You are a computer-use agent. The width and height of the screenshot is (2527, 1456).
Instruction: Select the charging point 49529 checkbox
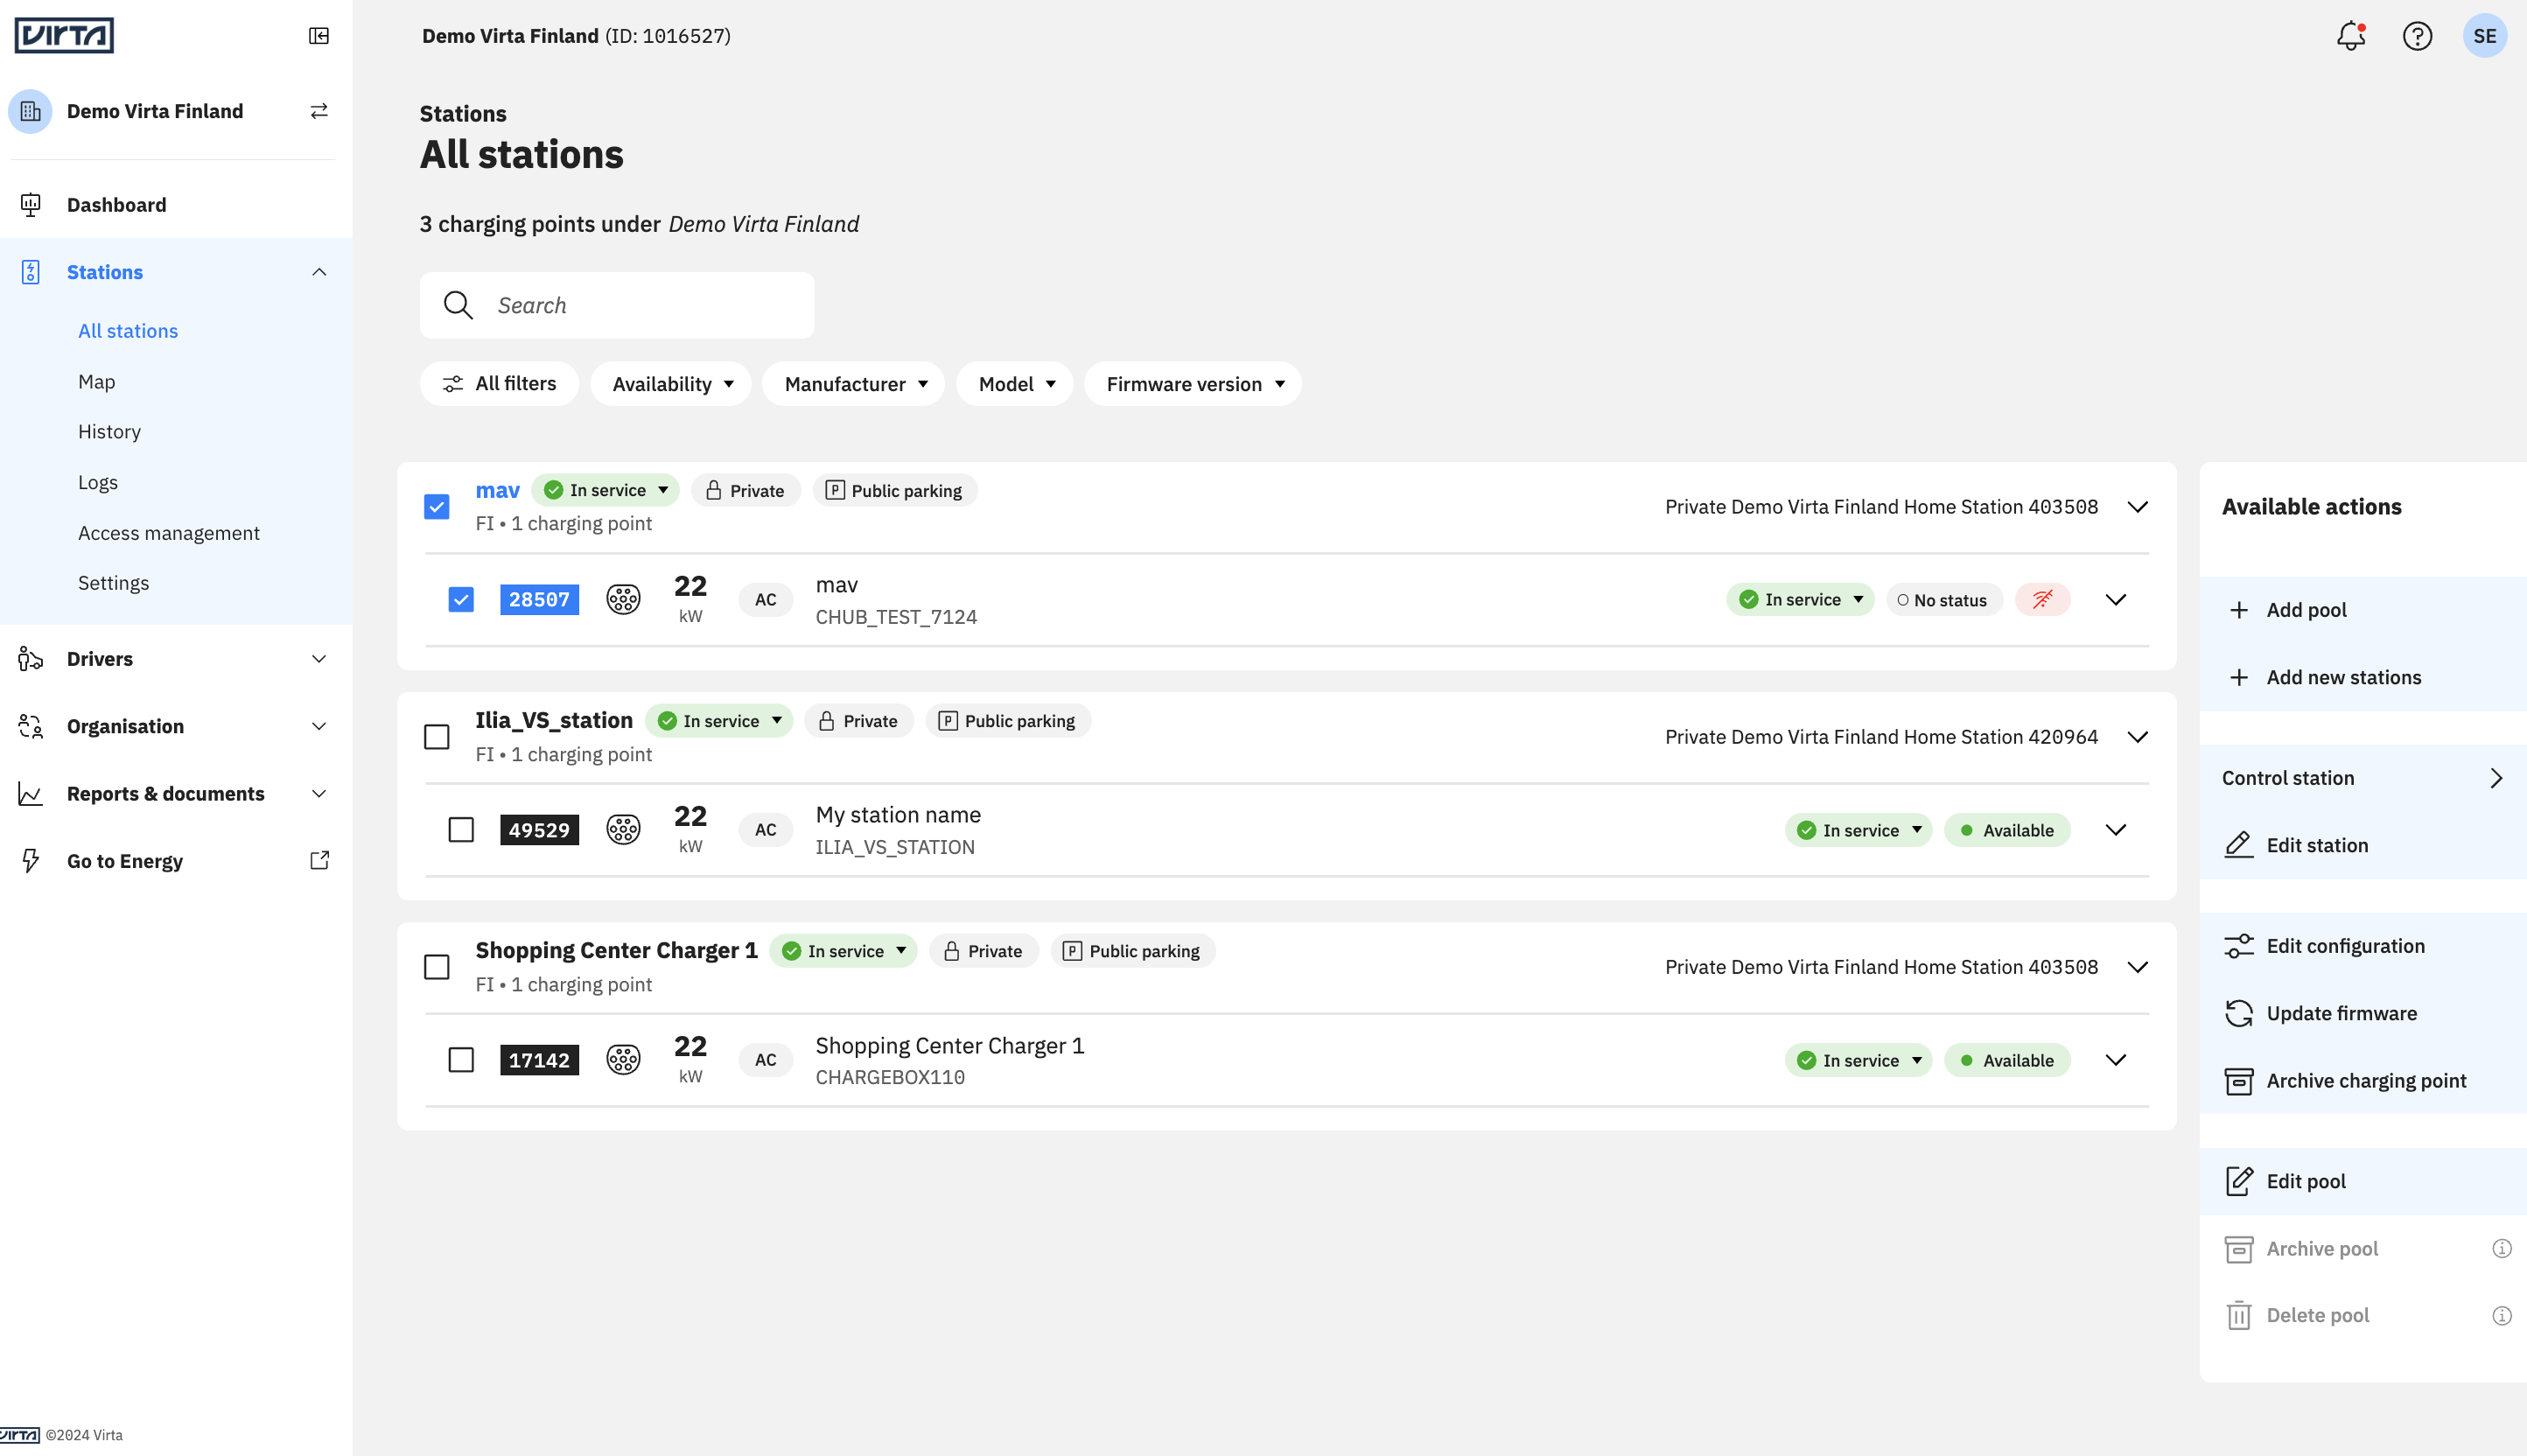coord(461,830)
